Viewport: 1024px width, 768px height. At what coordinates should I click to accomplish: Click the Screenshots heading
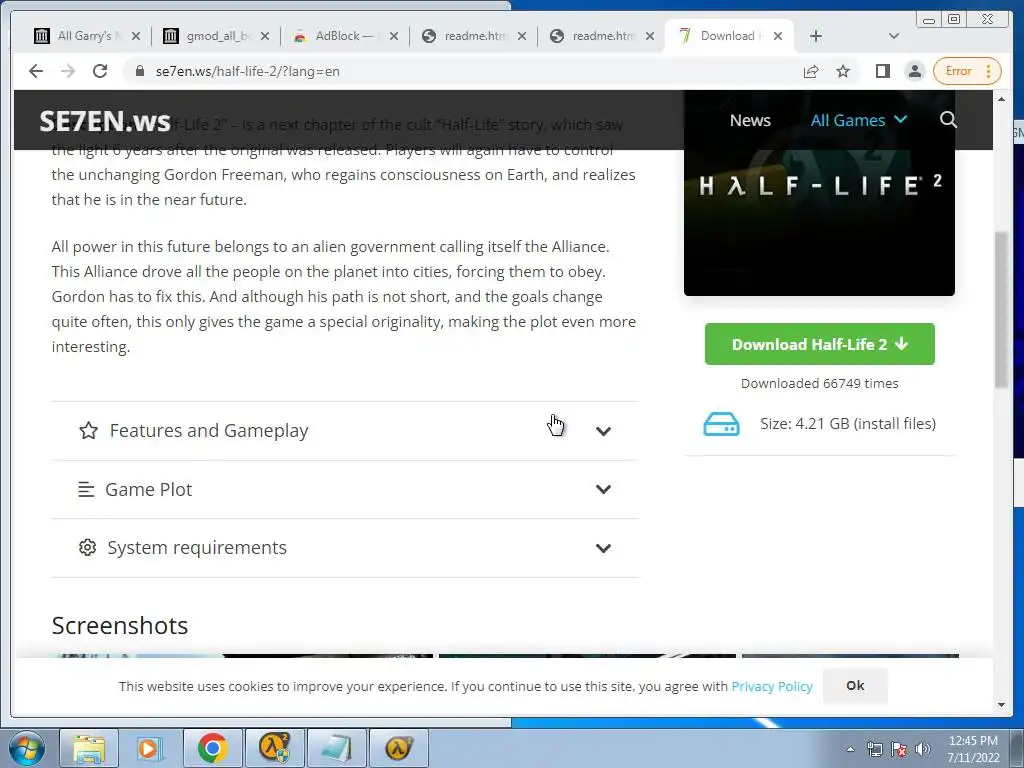pos(120,626)
